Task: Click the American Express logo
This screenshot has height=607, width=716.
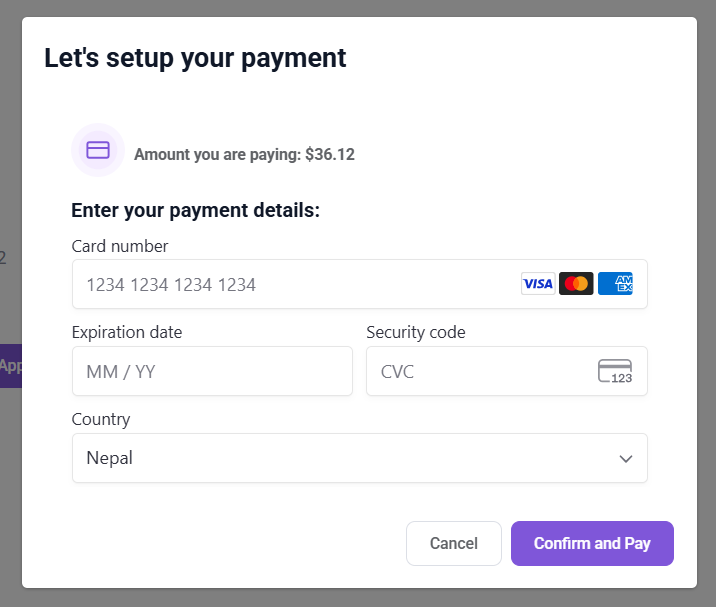Action: pyautogui.click(x=615, y=284)
